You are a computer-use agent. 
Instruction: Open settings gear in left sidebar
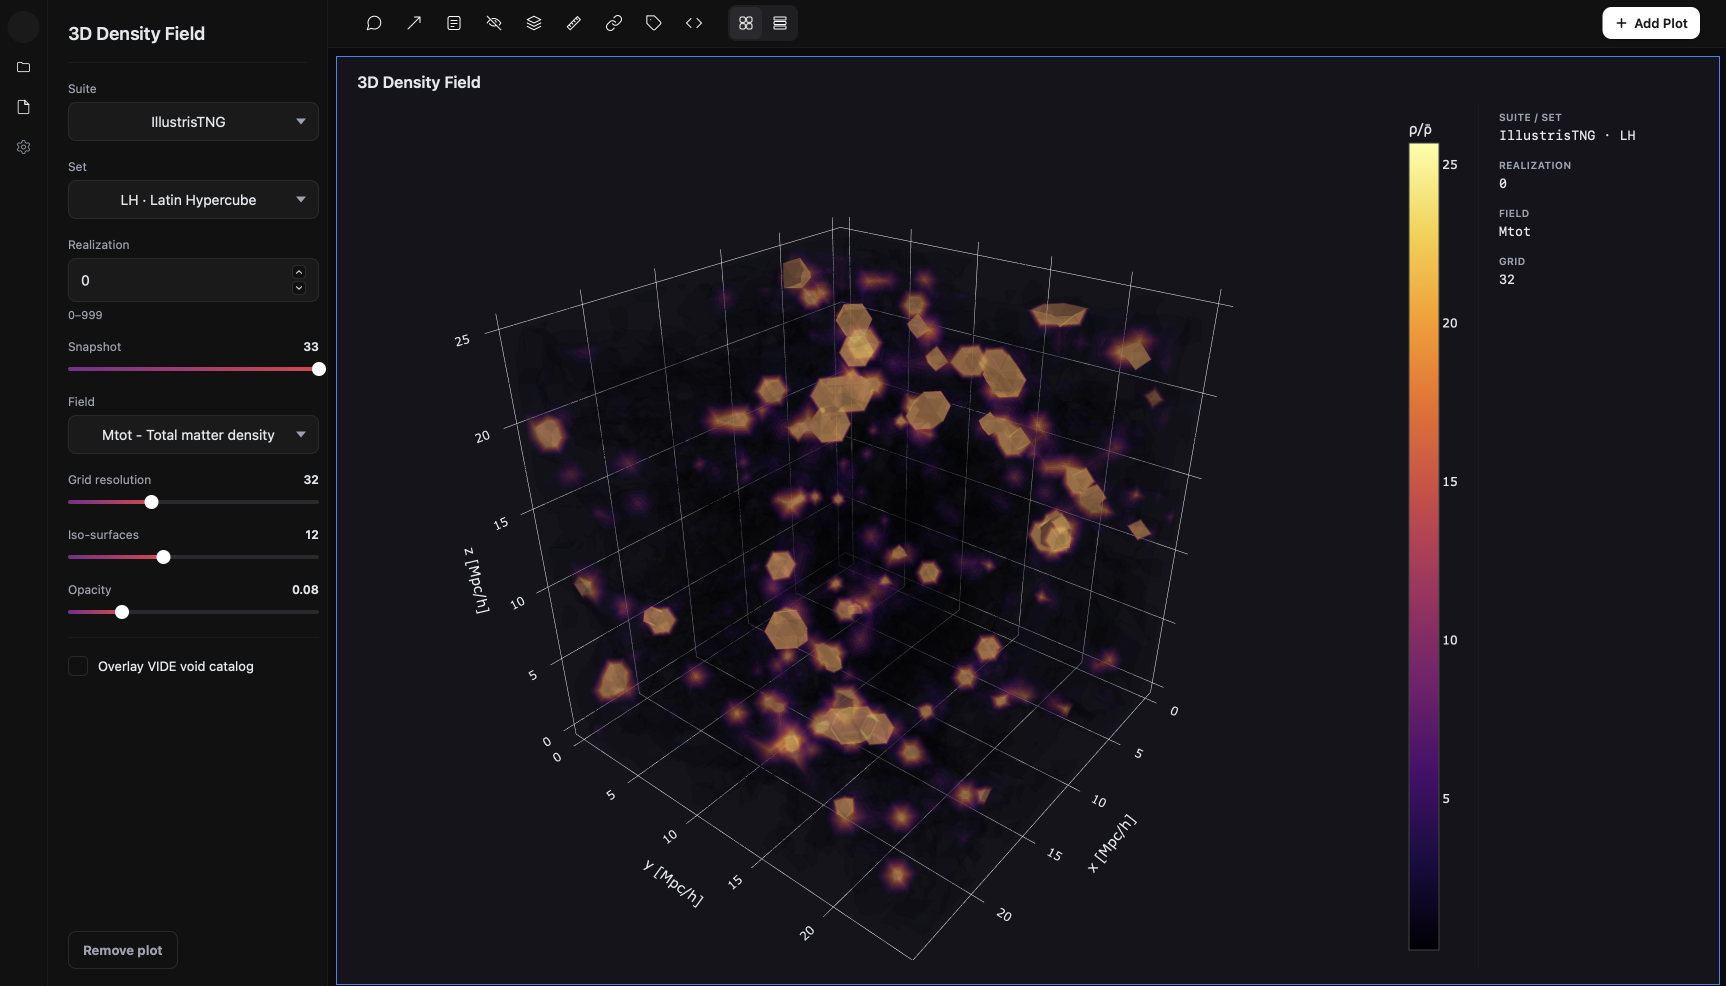[24, 147]
